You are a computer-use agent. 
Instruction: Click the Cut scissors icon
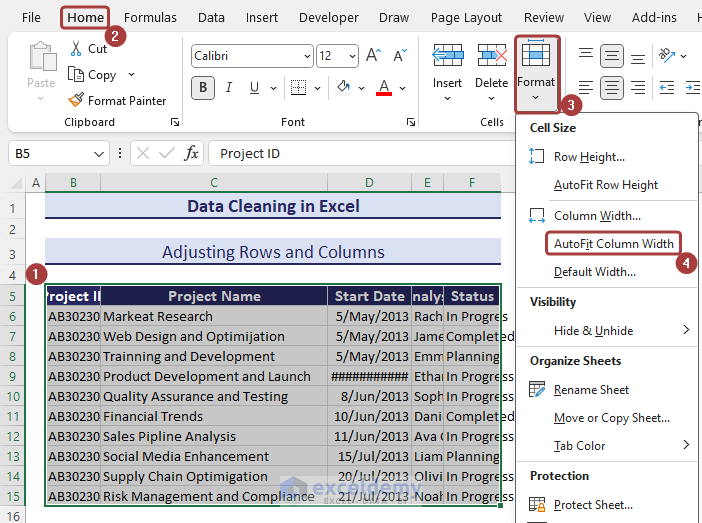tap(76, 48)
